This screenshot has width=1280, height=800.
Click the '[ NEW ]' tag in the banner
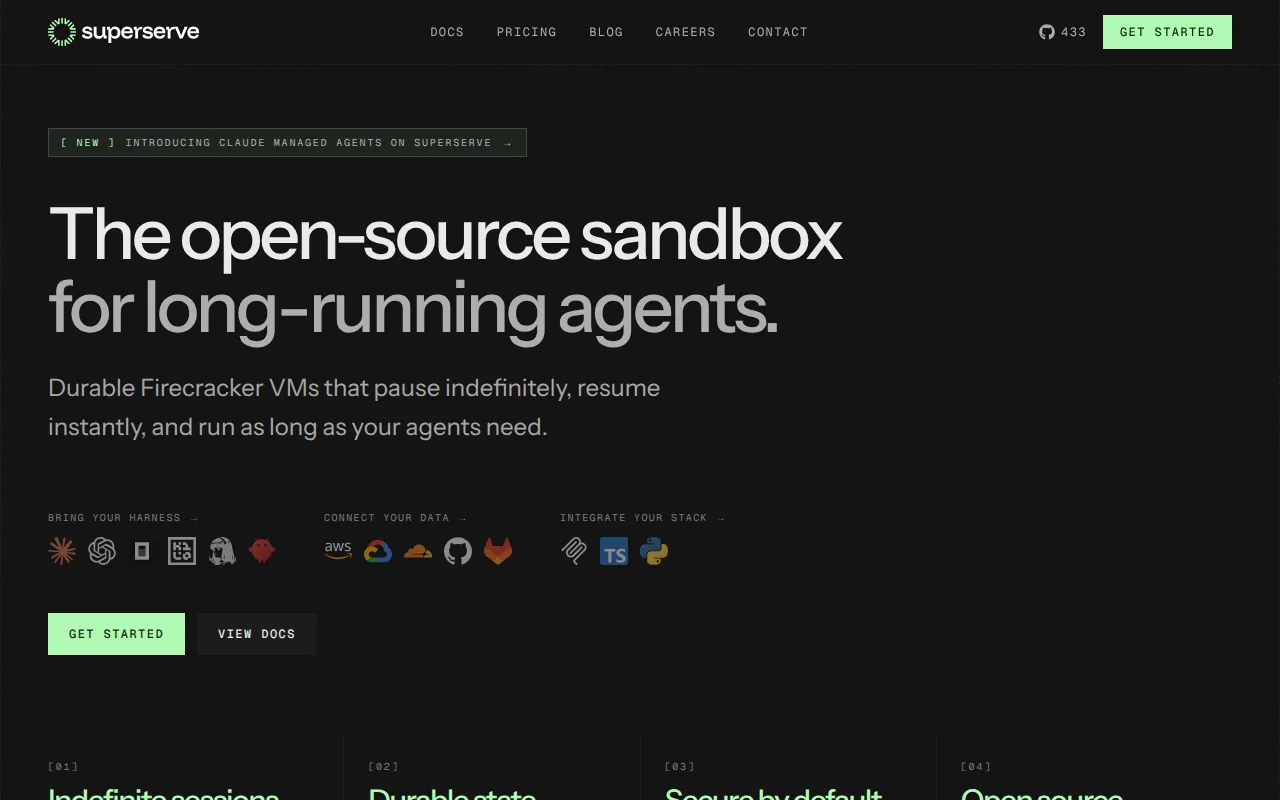(88, 143)
